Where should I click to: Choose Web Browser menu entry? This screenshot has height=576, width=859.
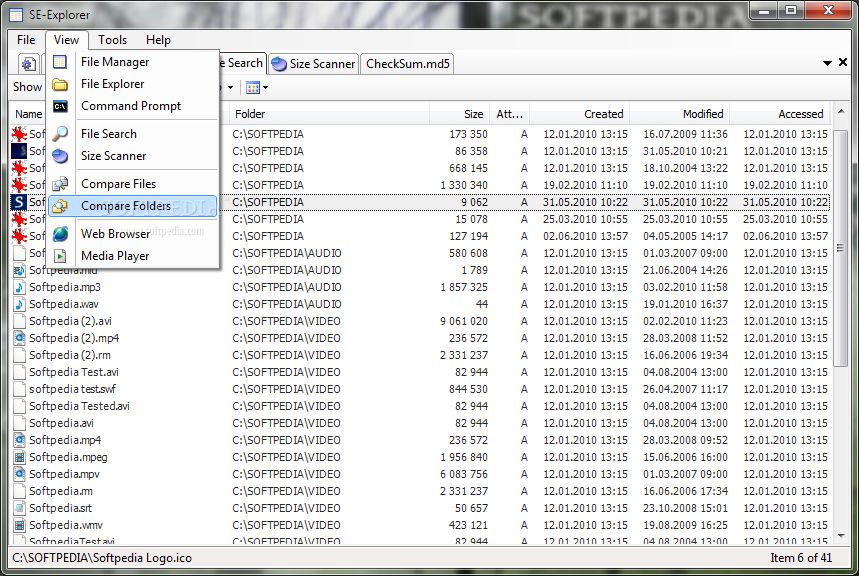click(x=133, y=234)
